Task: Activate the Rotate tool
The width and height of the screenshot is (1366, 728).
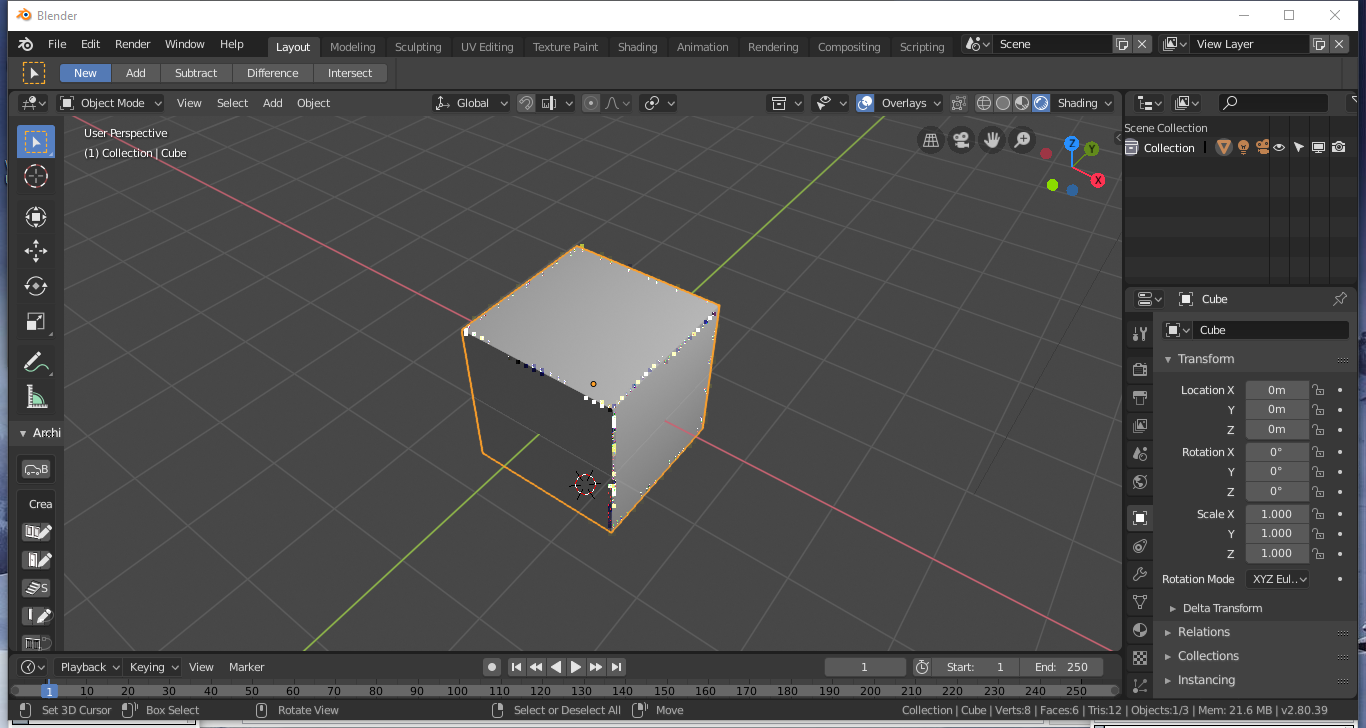Action: [x=36, y=286]
